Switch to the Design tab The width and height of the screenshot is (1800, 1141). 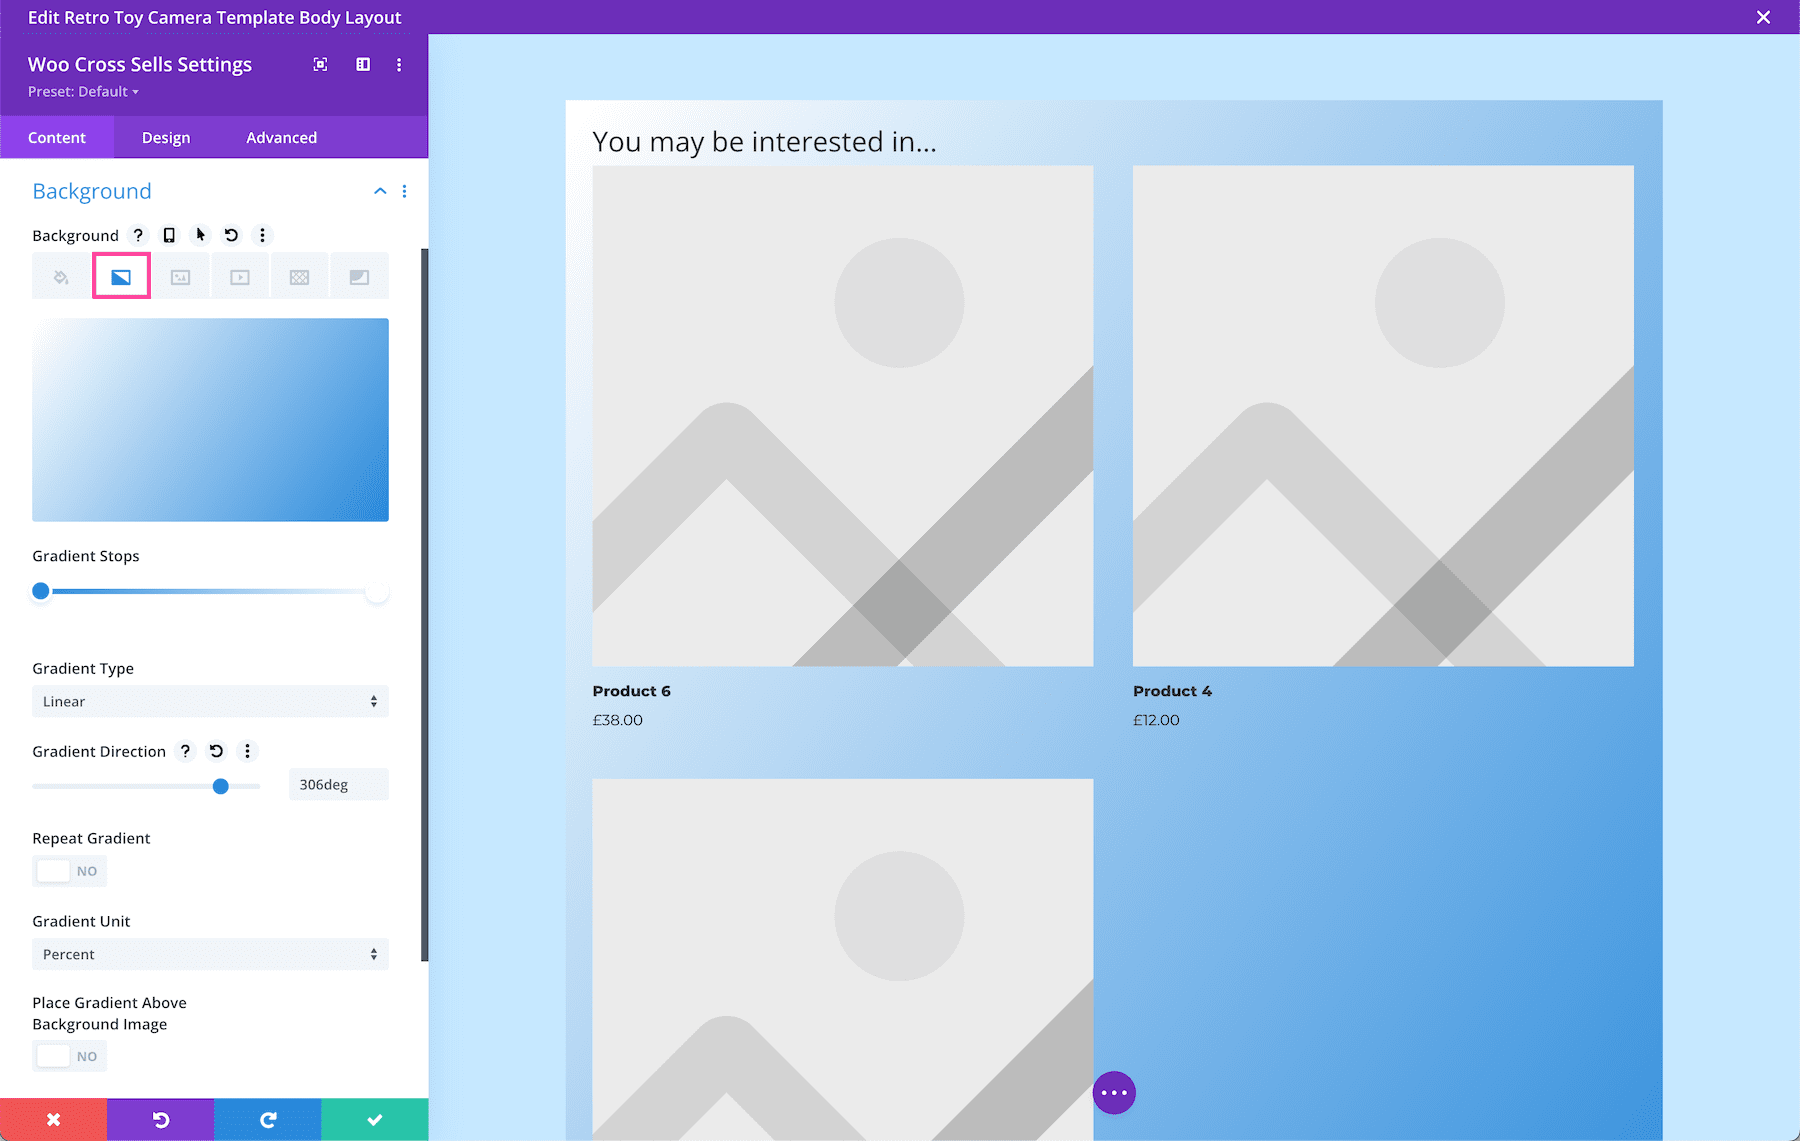click(165, 137)
